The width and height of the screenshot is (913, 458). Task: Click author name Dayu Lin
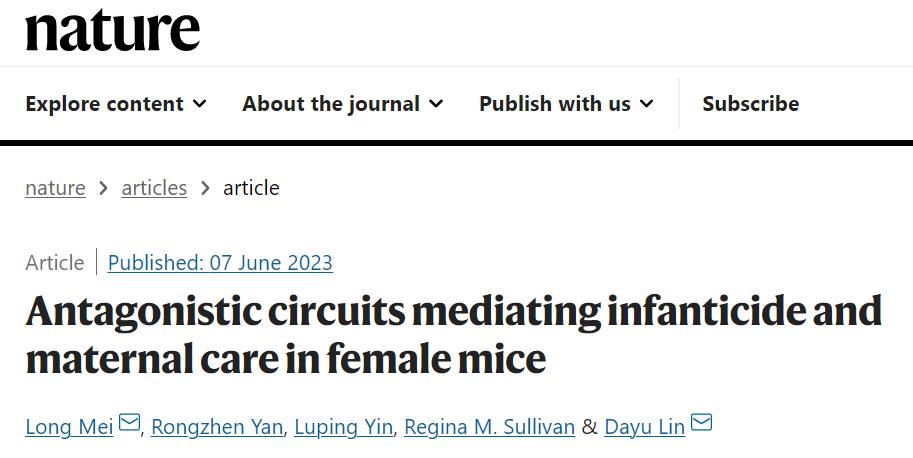coord(644,427)
